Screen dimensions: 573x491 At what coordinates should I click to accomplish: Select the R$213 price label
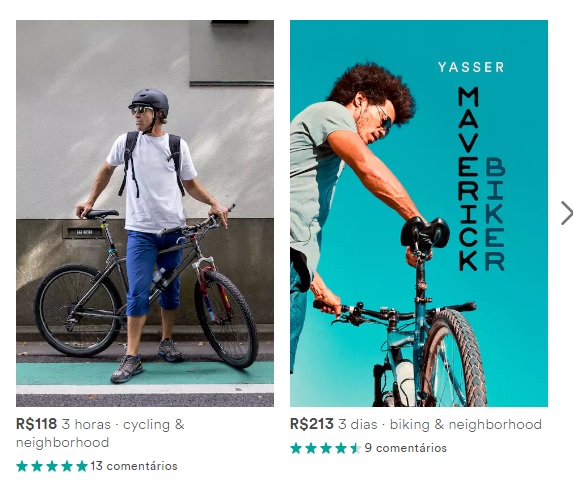312,424
